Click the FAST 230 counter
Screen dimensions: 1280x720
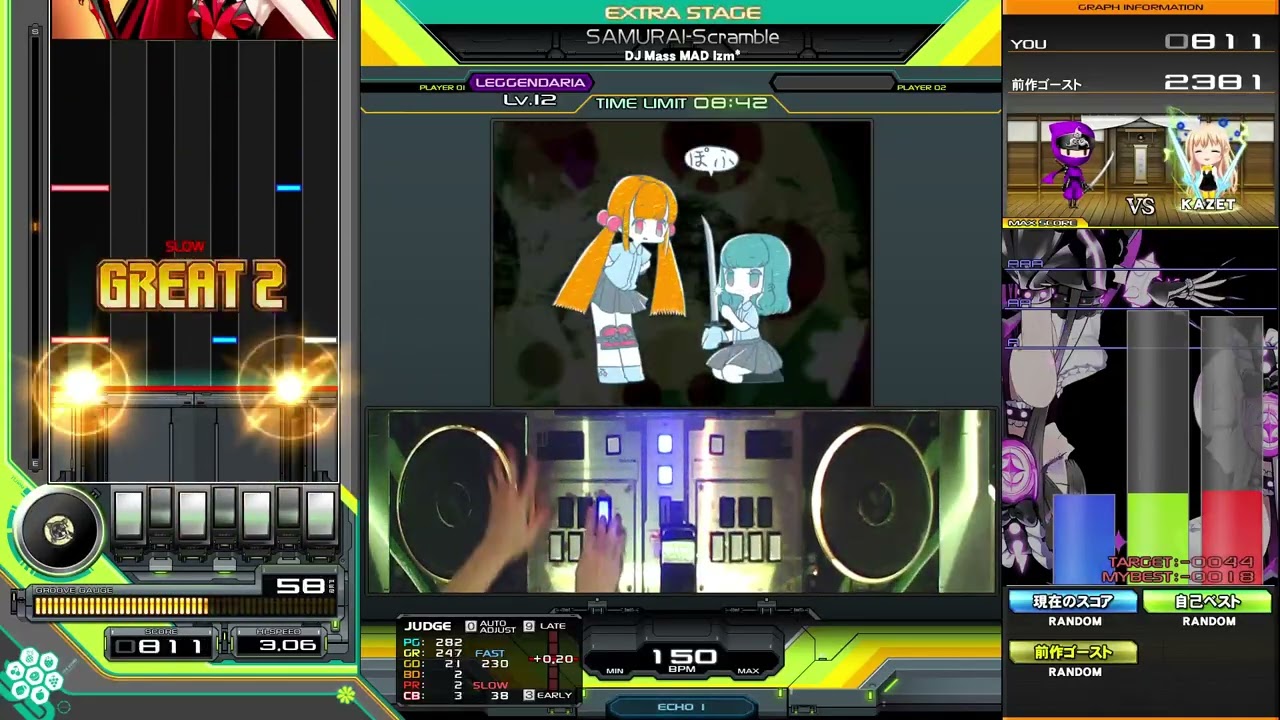[x=492, y=659]
